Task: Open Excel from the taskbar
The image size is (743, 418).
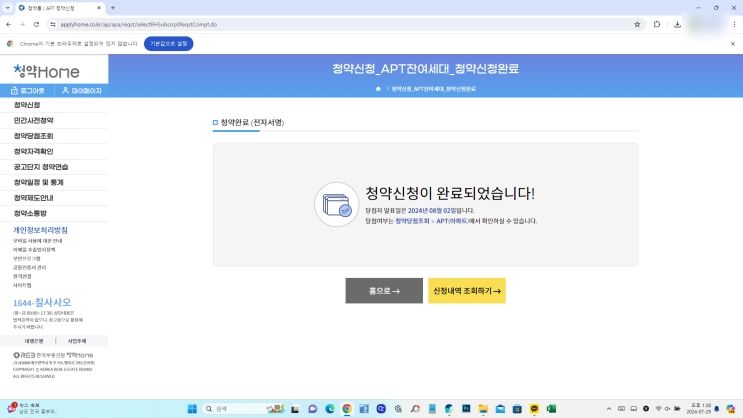Action: (x=551, y=409)
